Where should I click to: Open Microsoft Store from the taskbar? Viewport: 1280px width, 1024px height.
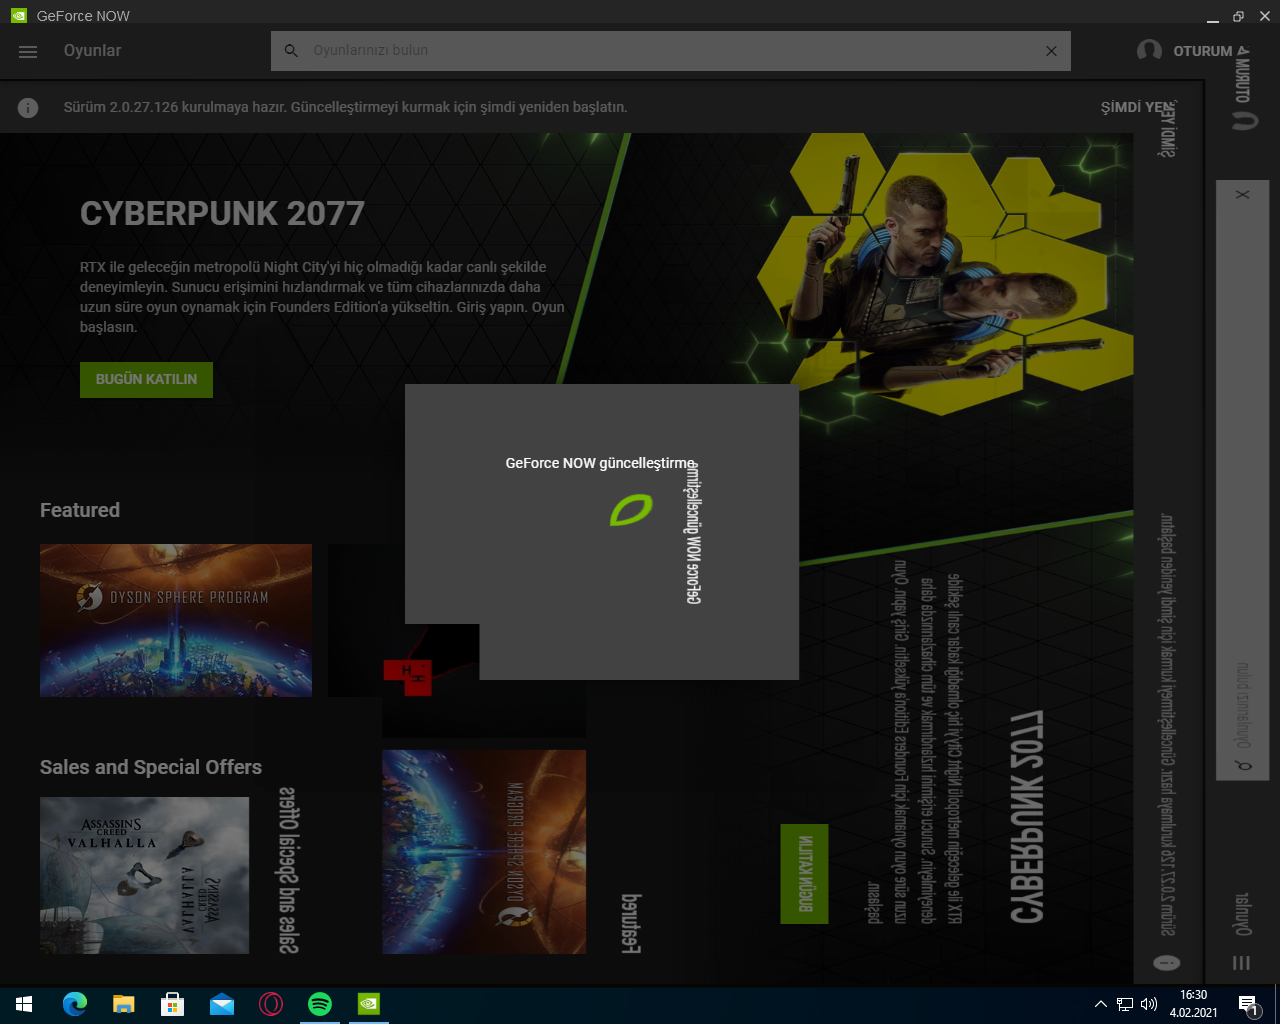click(x=172, y=1004)
